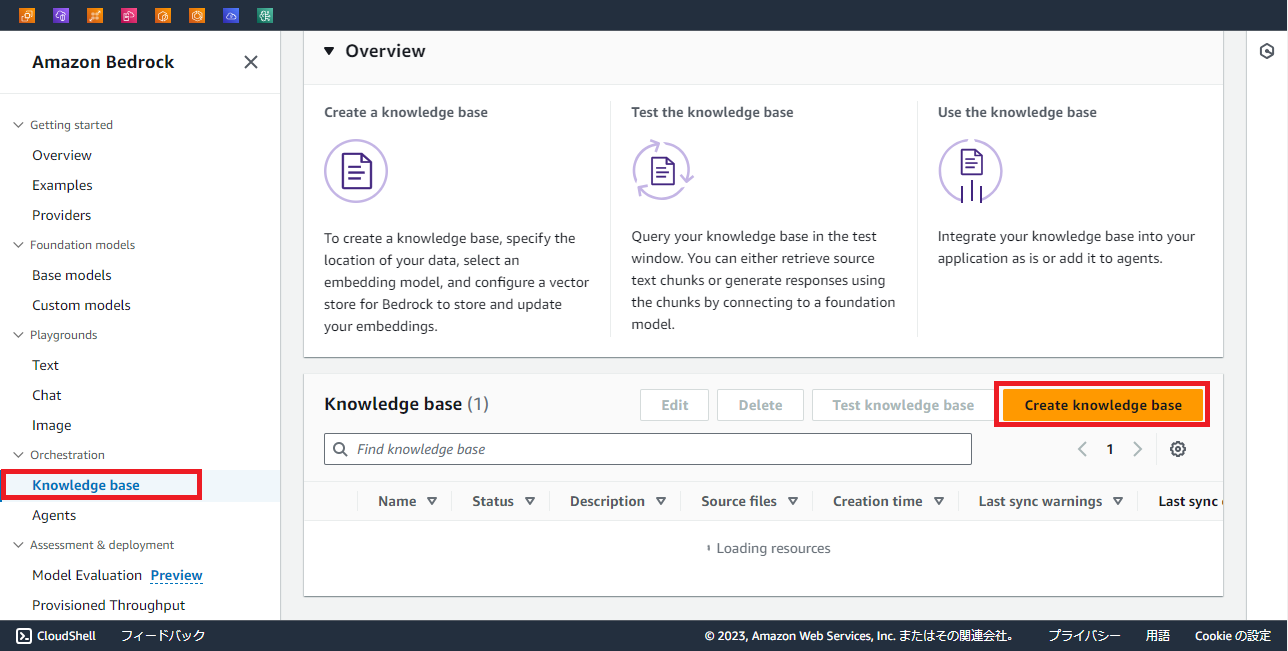
Task: Click the Knowledge base (1) table heading
Action: [406, 404]
